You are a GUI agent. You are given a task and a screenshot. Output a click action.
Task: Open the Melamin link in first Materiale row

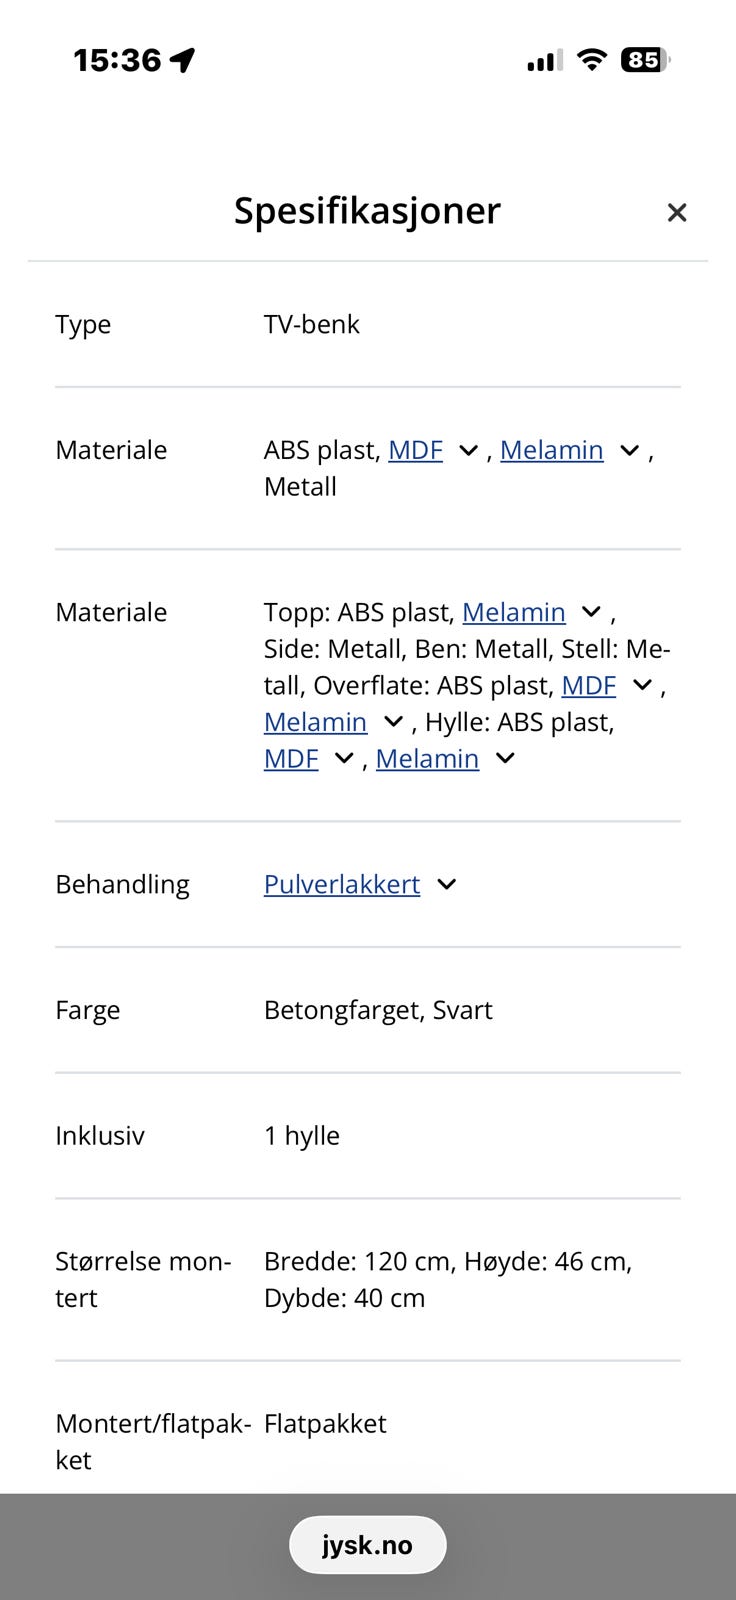coord(551,450)
